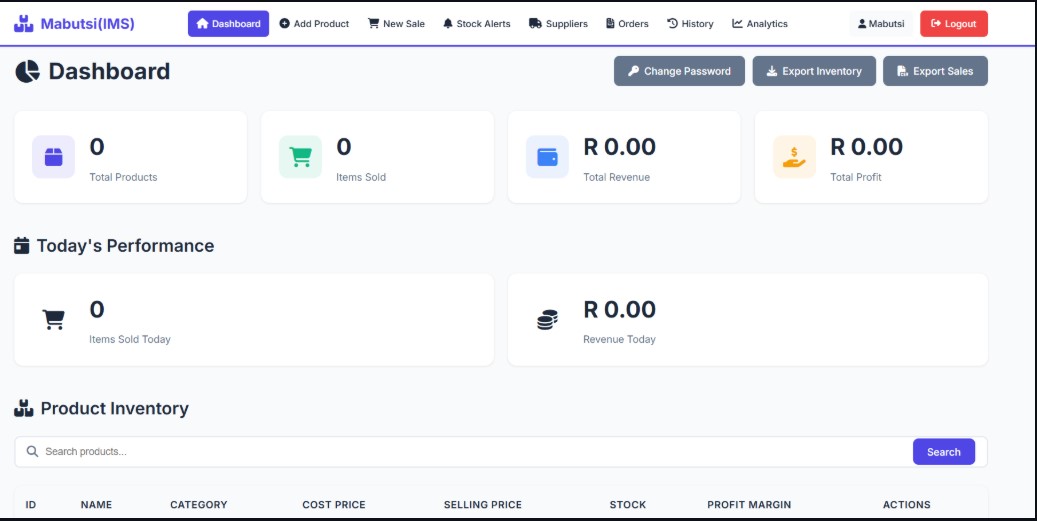Navigate to Orders page
The width and height of the screenshot is (1037, 521).
point(627,24)
